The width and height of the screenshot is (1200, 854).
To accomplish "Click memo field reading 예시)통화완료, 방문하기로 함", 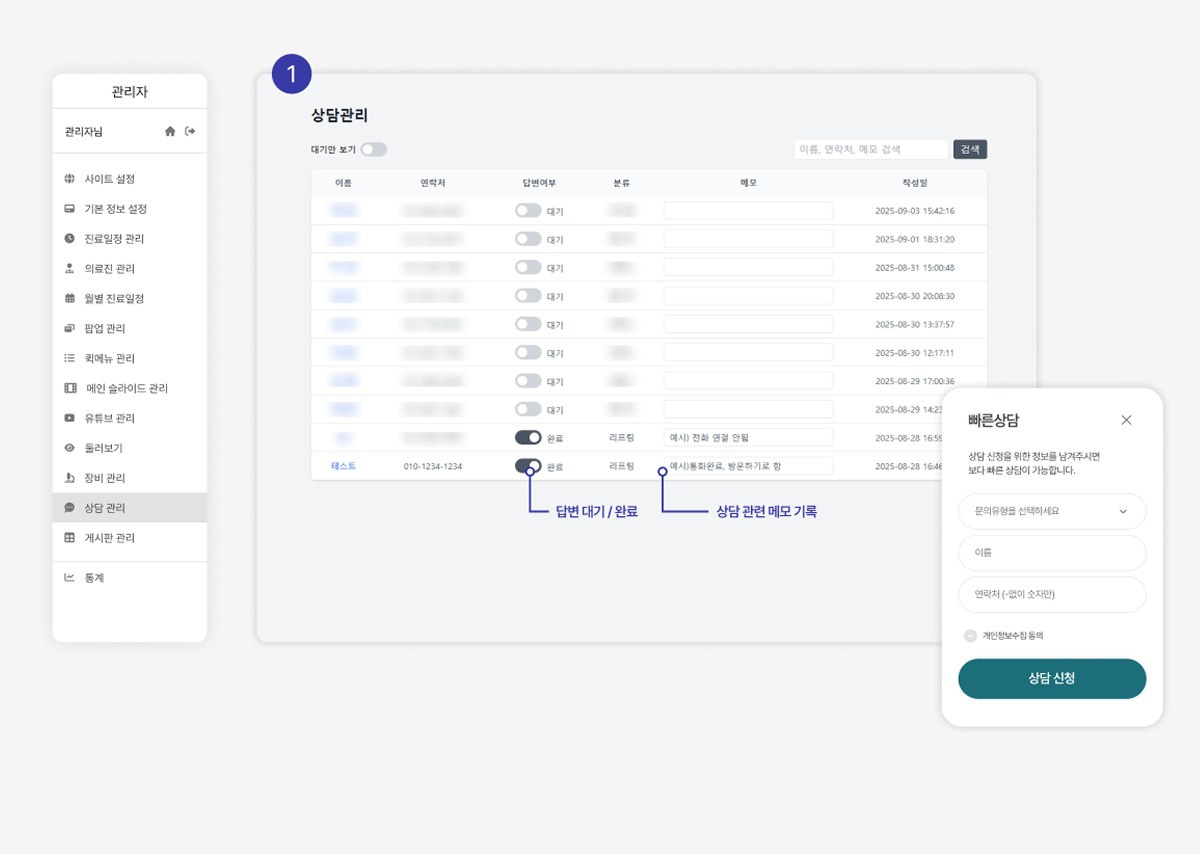I will (x=748, y=466).
